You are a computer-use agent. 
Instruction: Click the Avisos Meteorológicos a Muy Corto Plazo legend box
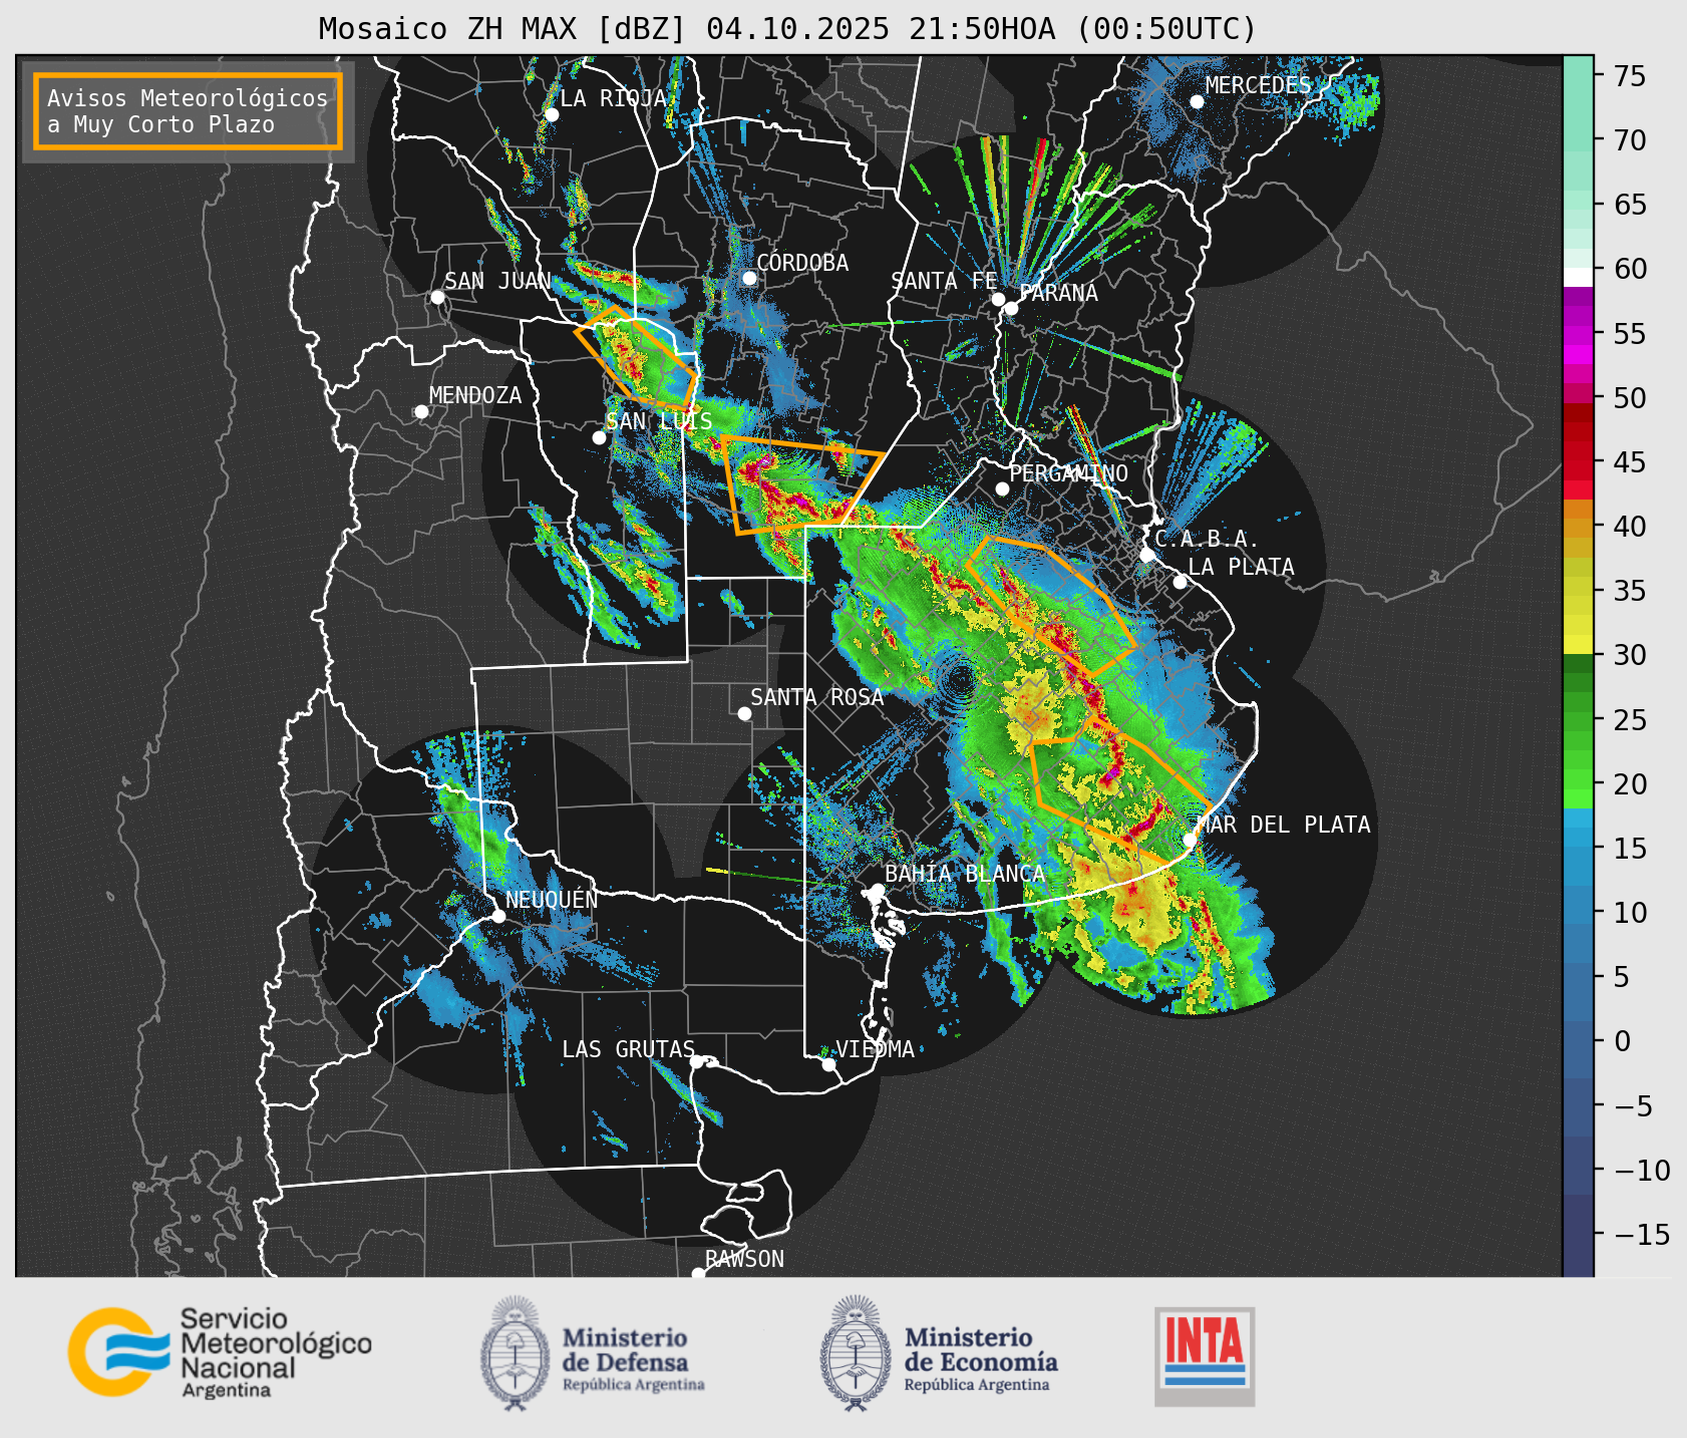(x=188, y=111)
